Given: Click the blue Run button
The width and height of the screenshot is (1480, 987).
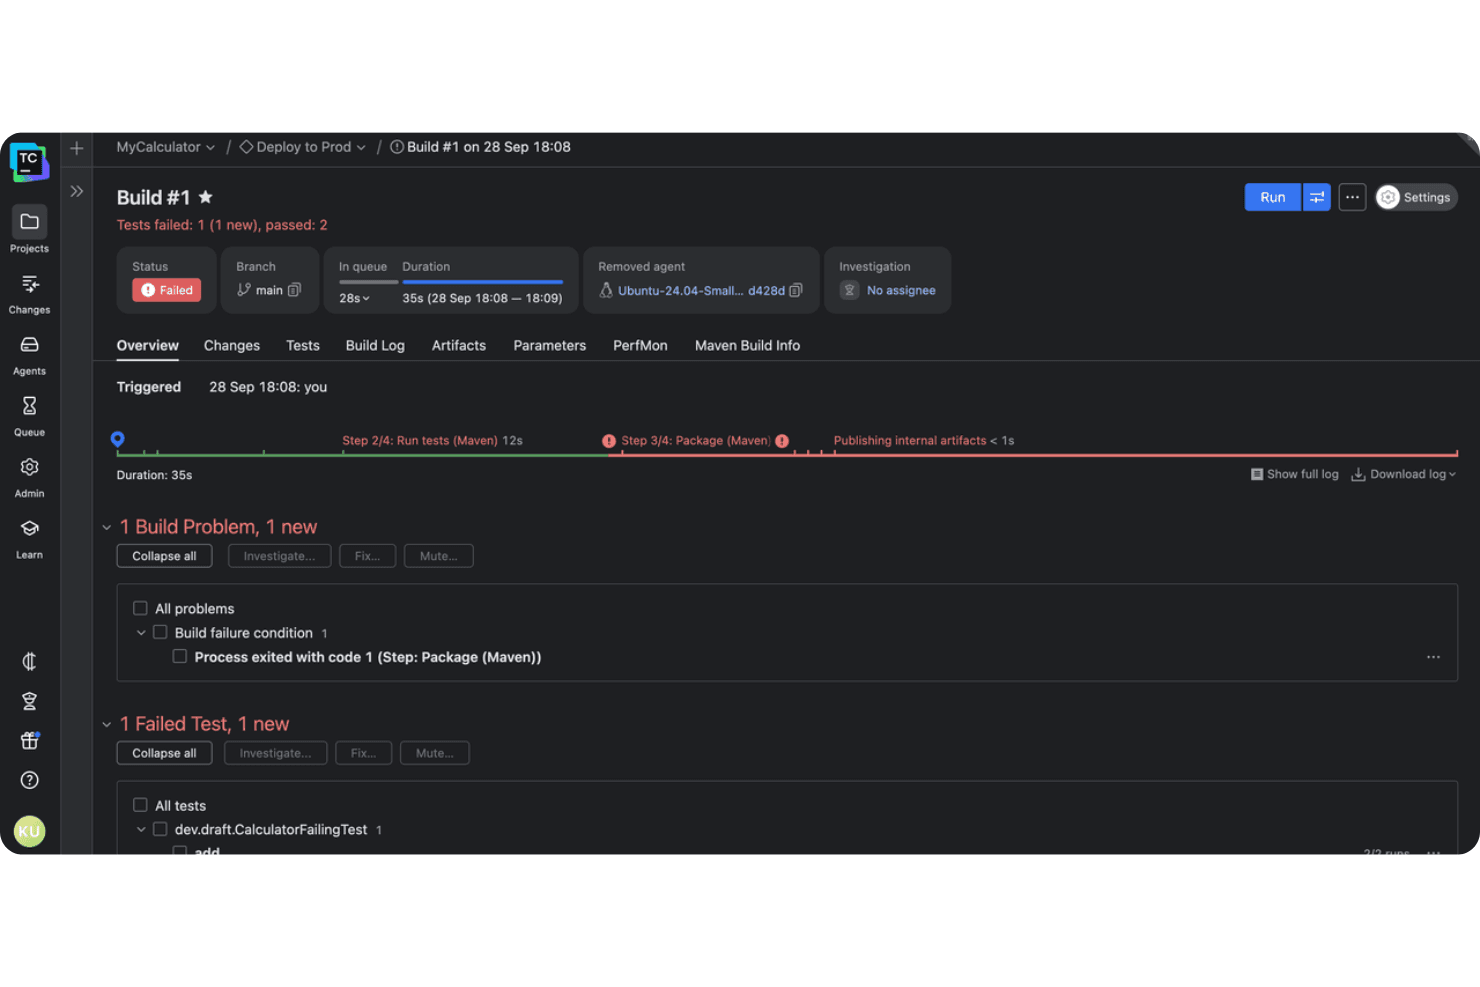Looking at the screenshot, I should pos(1272,197).
